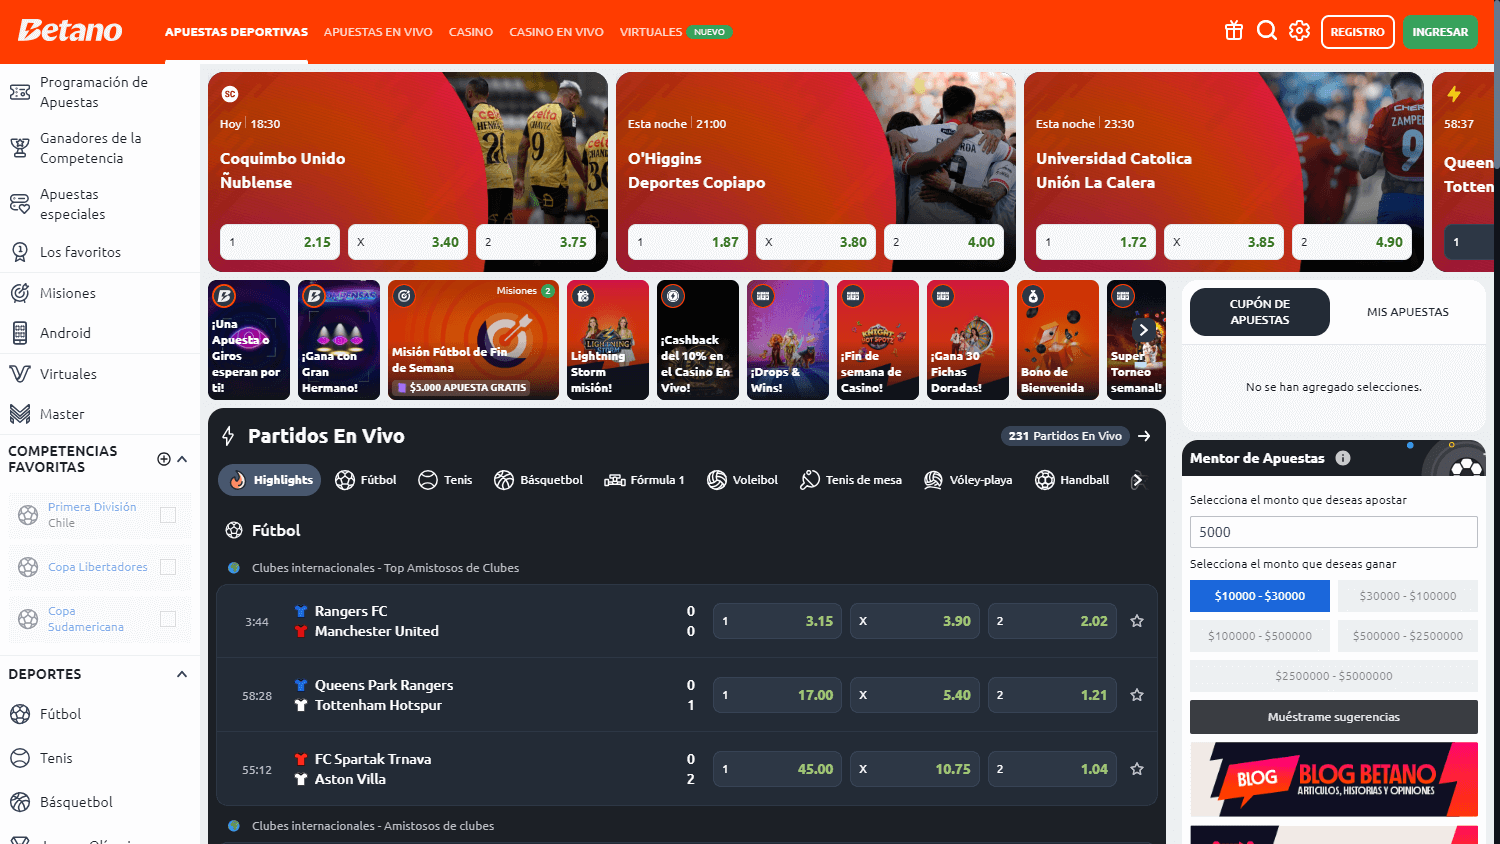Open the settings gear icon in header
Viewport: 1500px width, 844px height.
[1299, 31]
